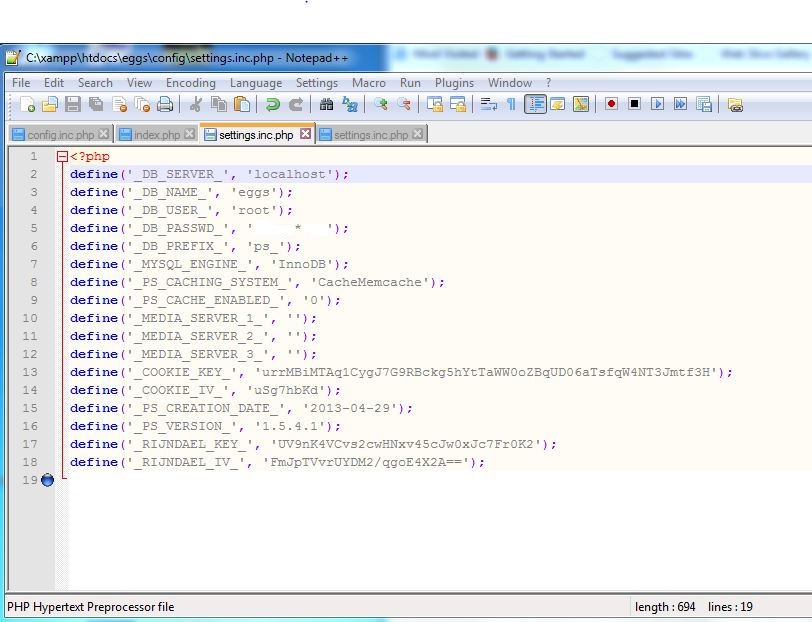Open the Encoding menu
Viewport: 812px width, 622px height.
191,83
